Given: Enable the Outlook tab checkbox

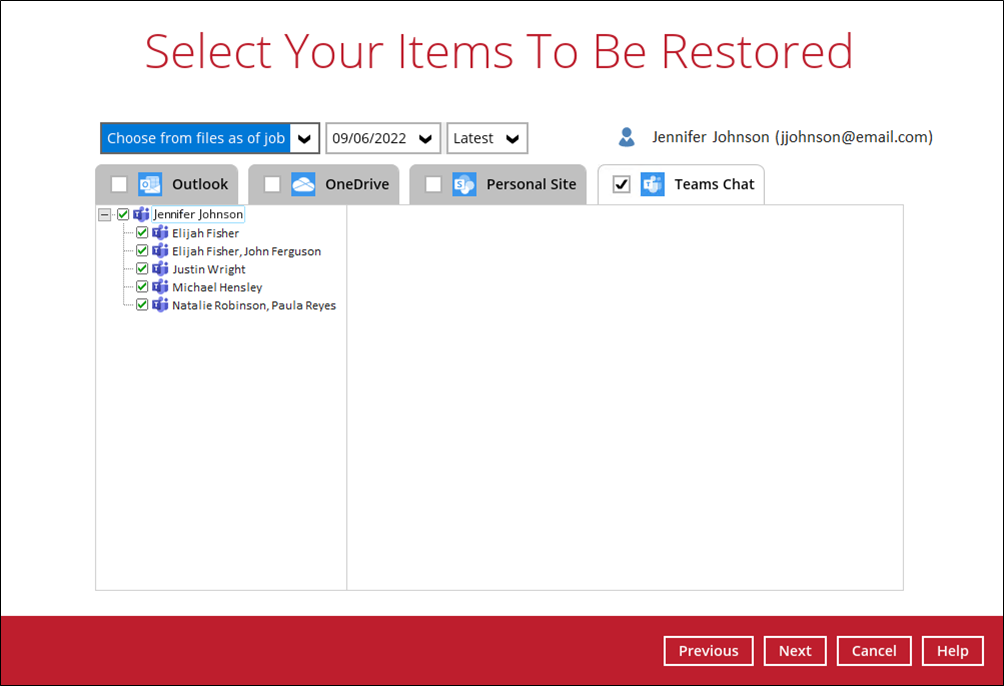Looking at the screenshot, I should [119, 184].
